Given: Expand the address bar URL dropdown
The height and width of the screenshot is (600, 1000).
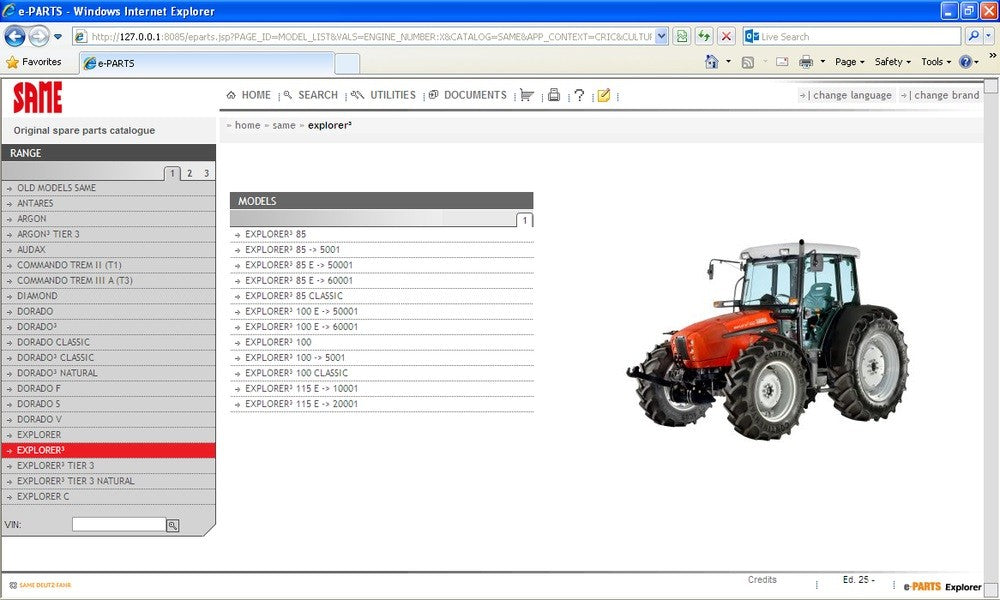Looking at the screenshot, I should click(661, 37).
